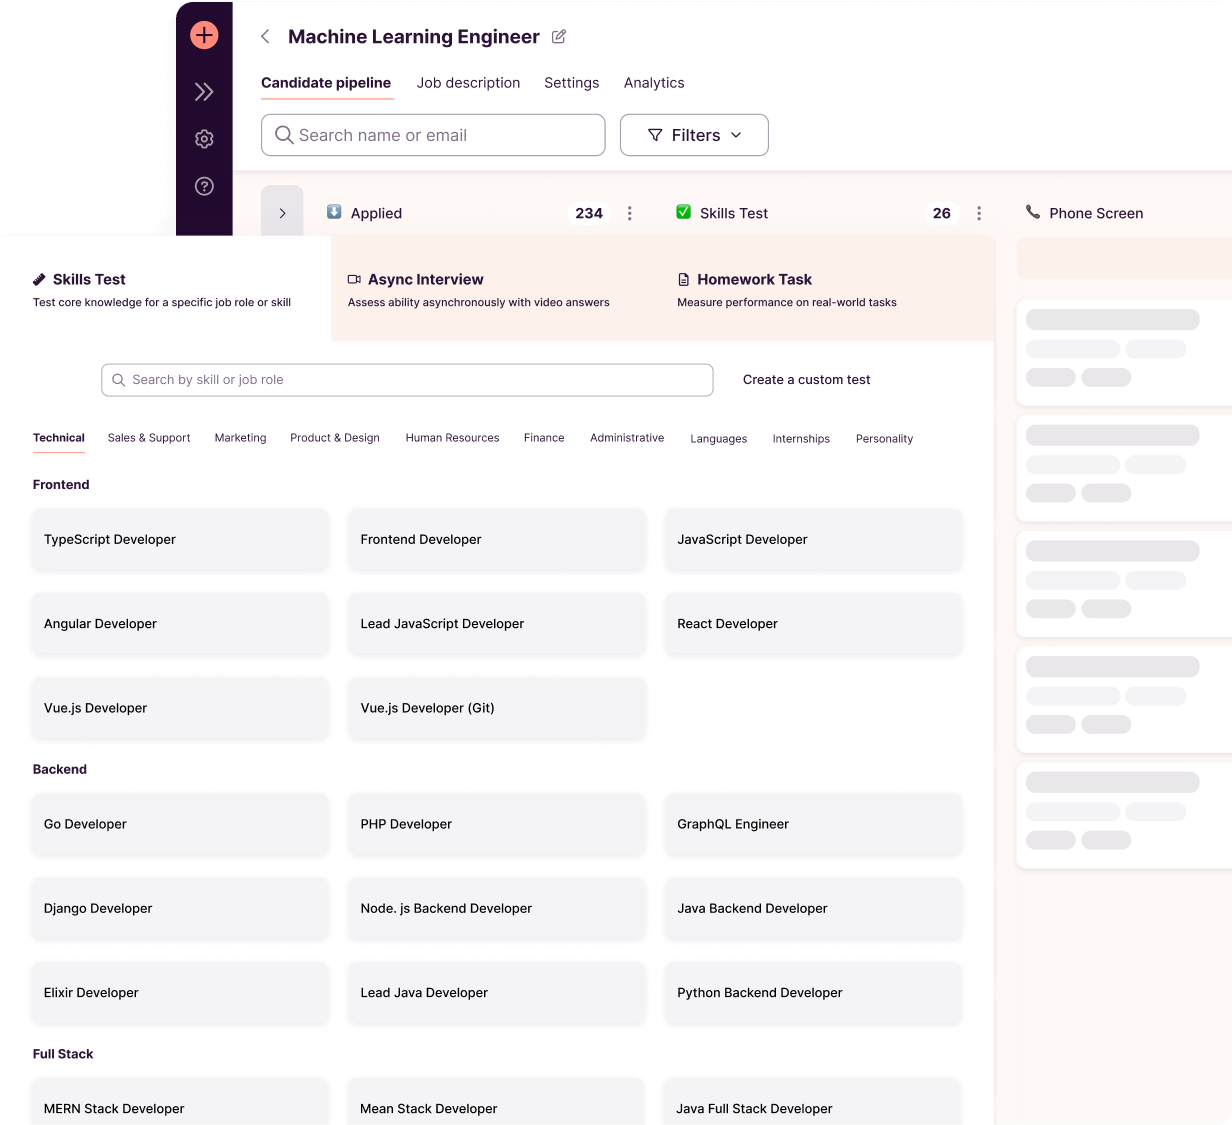Expand collapsed column with chevron button
1232x1125 pixels.
click(x=282, y=212)
